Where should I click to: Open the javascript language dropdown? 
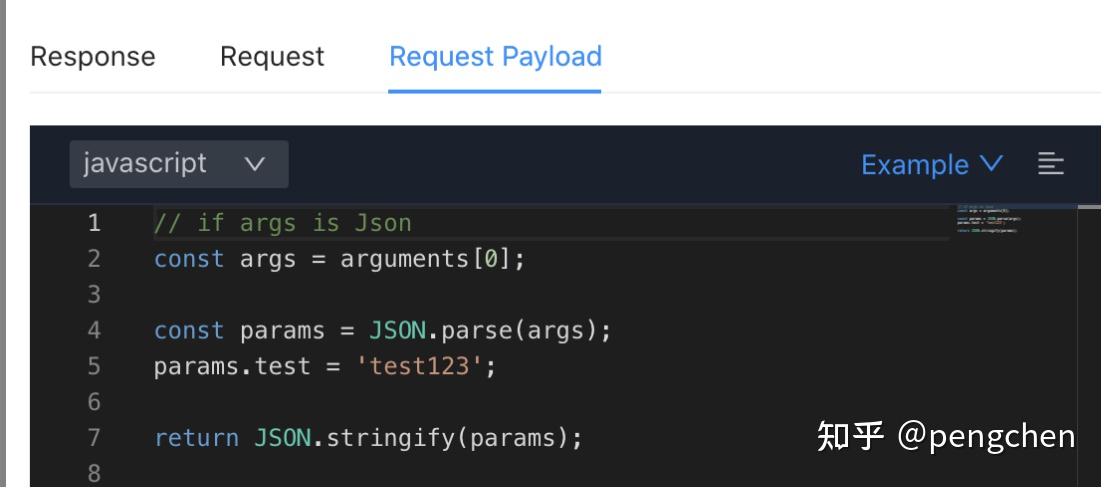(x=179, y=164)
